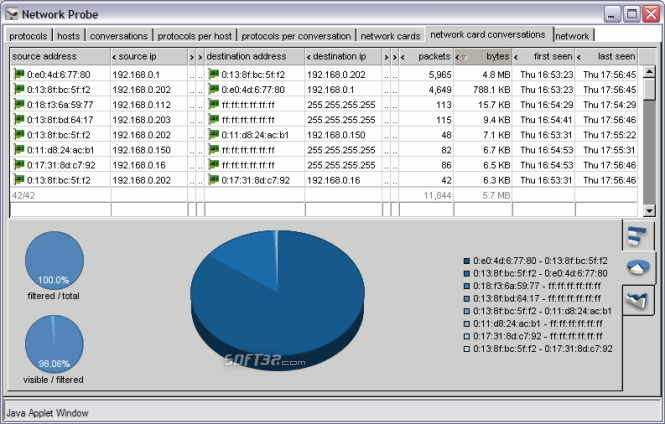Focus the filter field under destination ip
Screen dimensions: 665x424
click(344, 209)
